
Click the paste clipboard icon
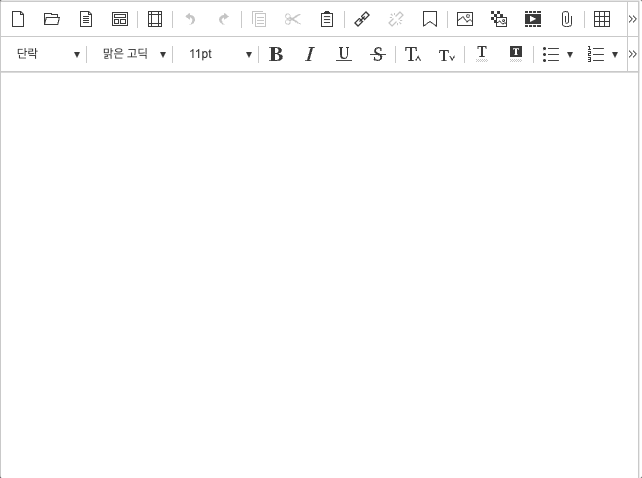(x=326, y=19)
